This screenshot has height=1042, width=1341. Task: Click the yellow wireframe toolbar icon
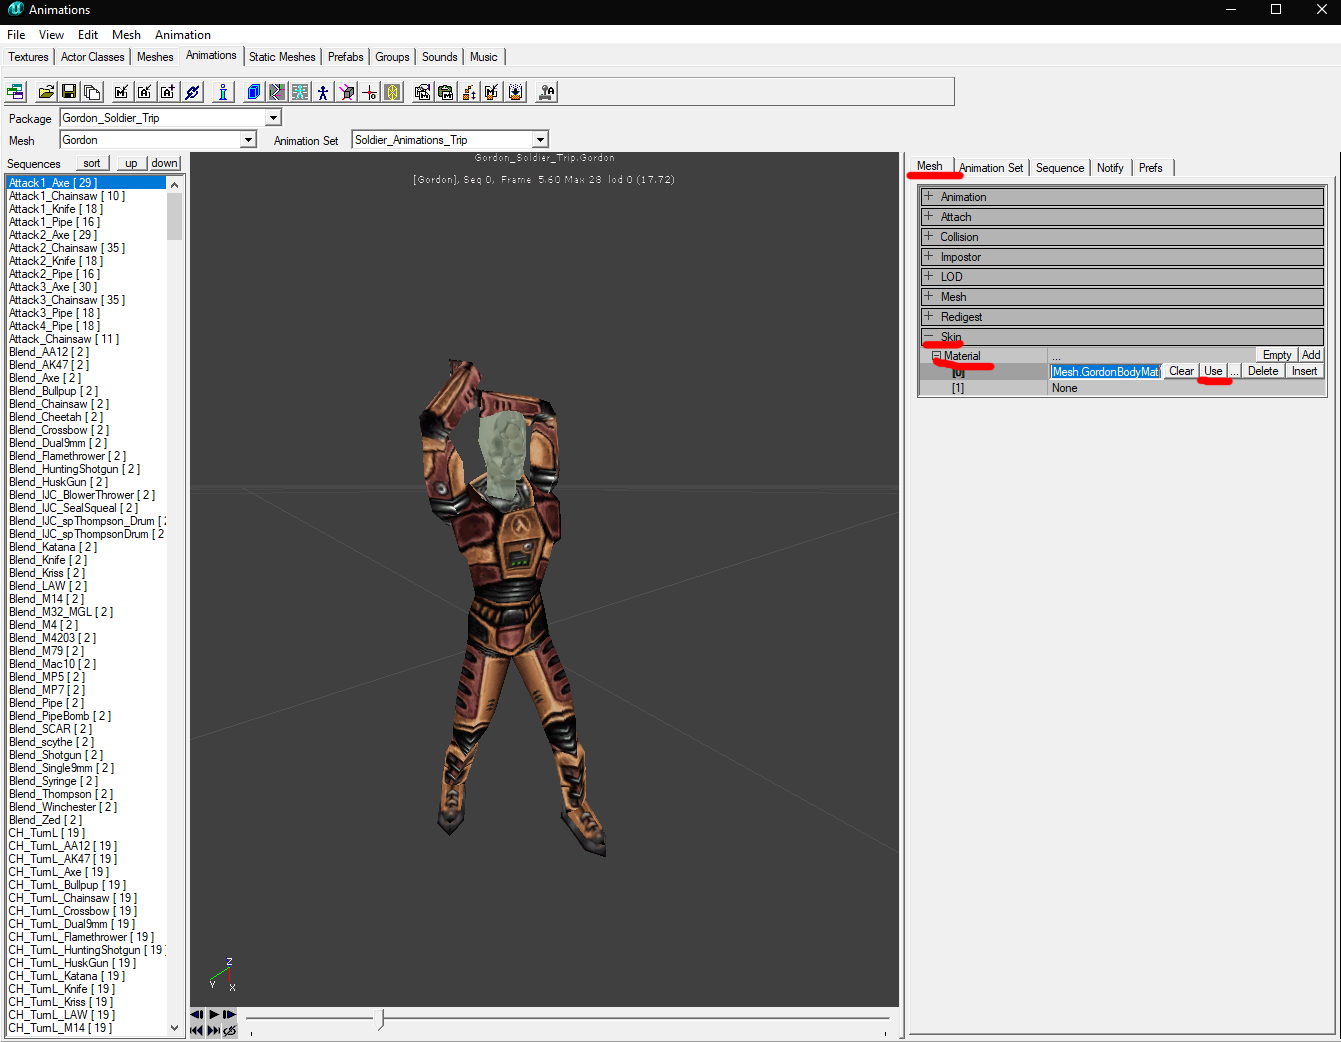(x=393, y=92)
